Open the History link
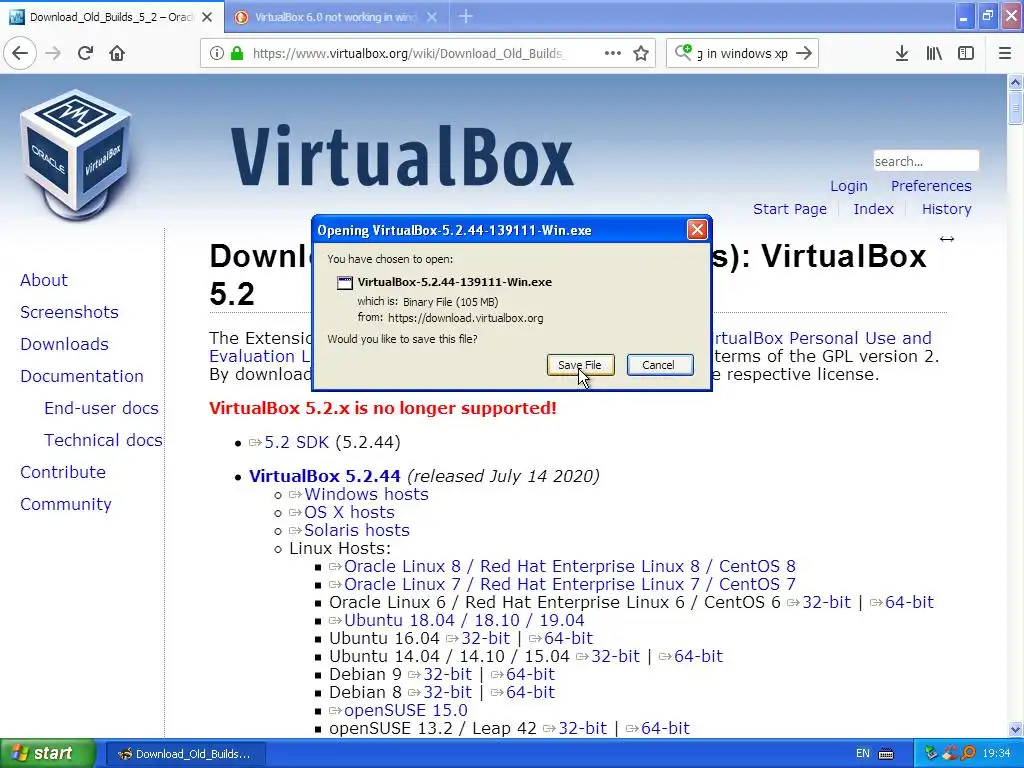1024x768 pixels. pyautogui.click(x=946, y=209)
